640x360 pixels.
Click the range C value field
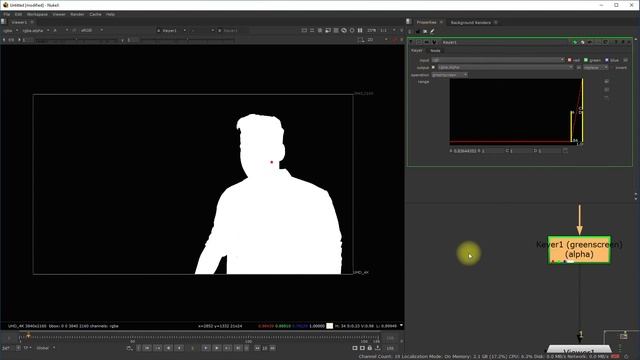tap(520, 151)
